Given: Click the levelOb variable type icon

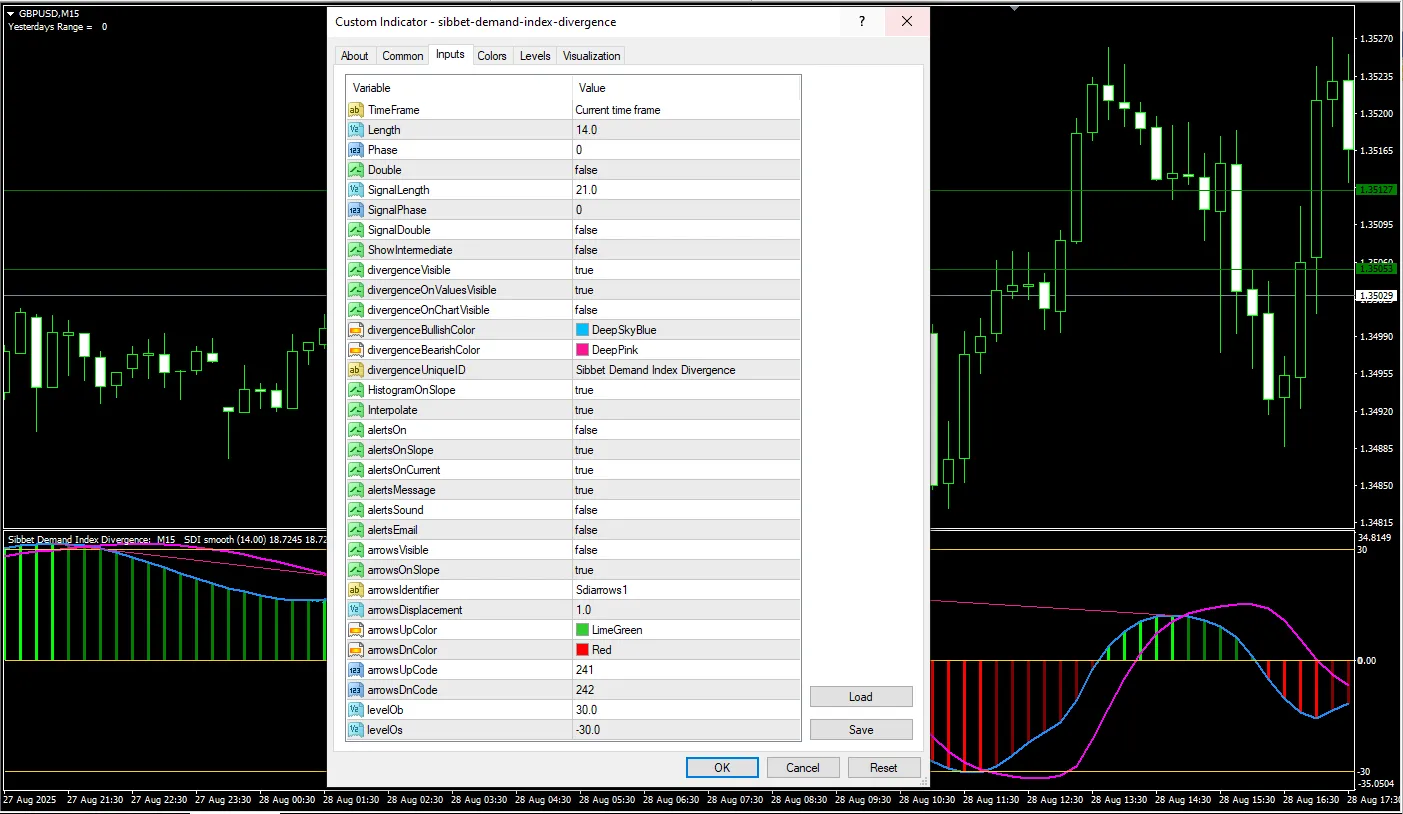Looking at the screenshot, I should coord(355,710).
